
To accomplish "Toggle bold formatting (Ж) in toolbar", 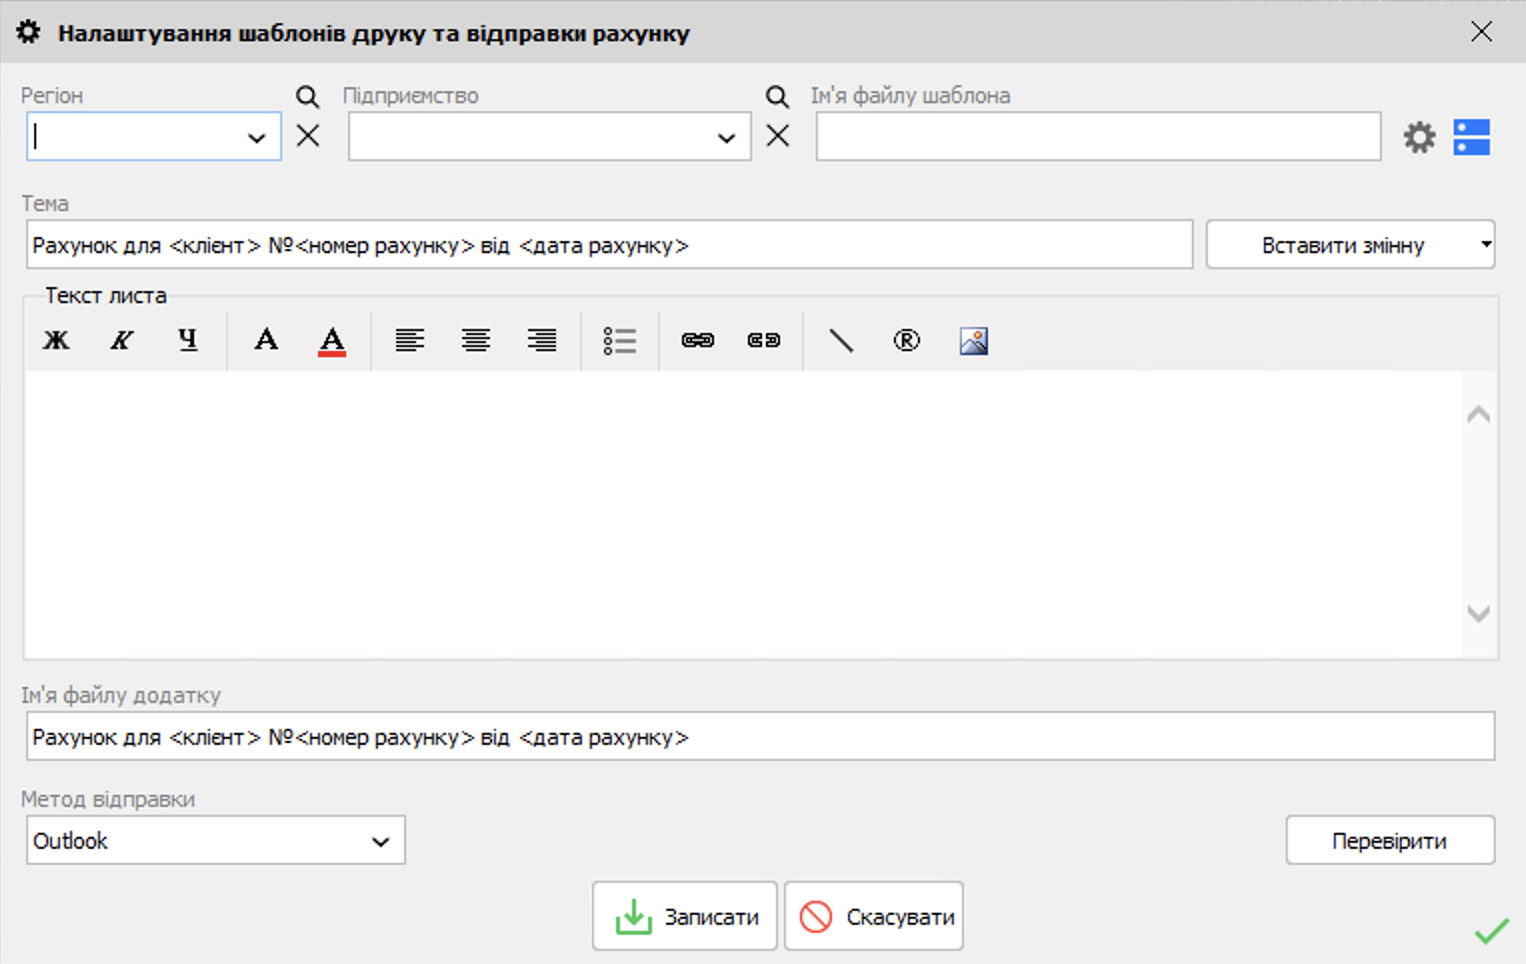I will [x=56, y=340].
